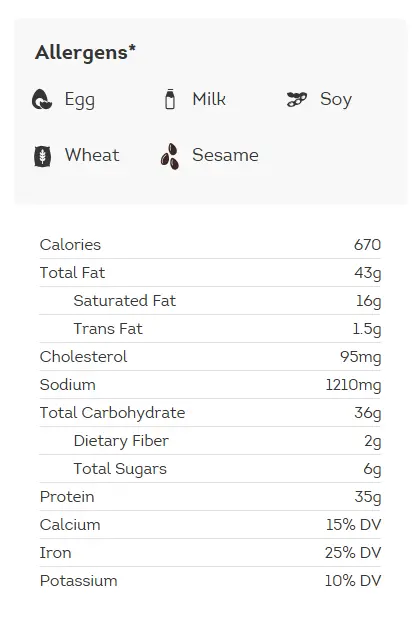Click the Saturated Fat row label
This screenshot has height=623, width=417.
(125, 301)
